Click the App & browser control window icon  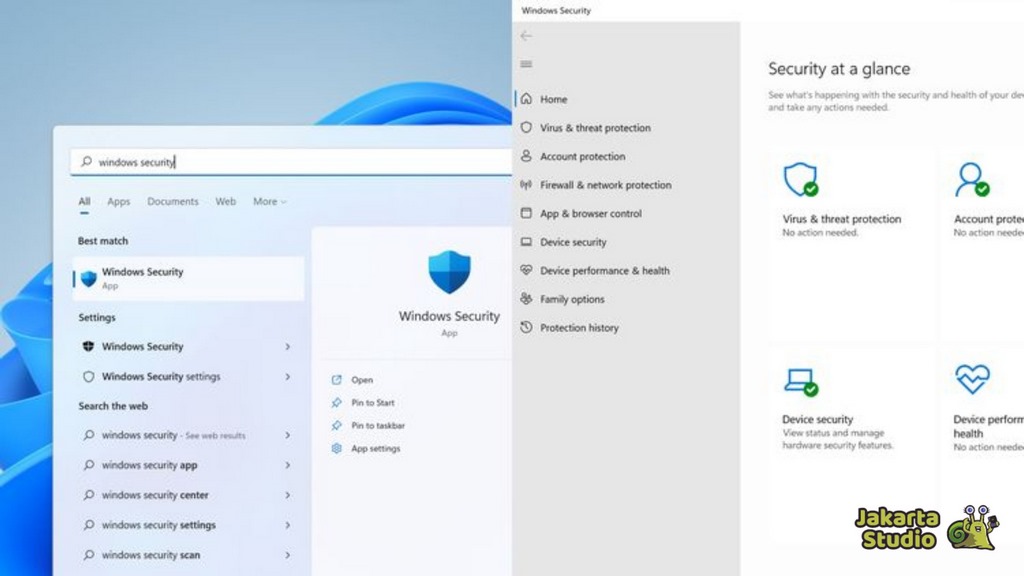526,213
